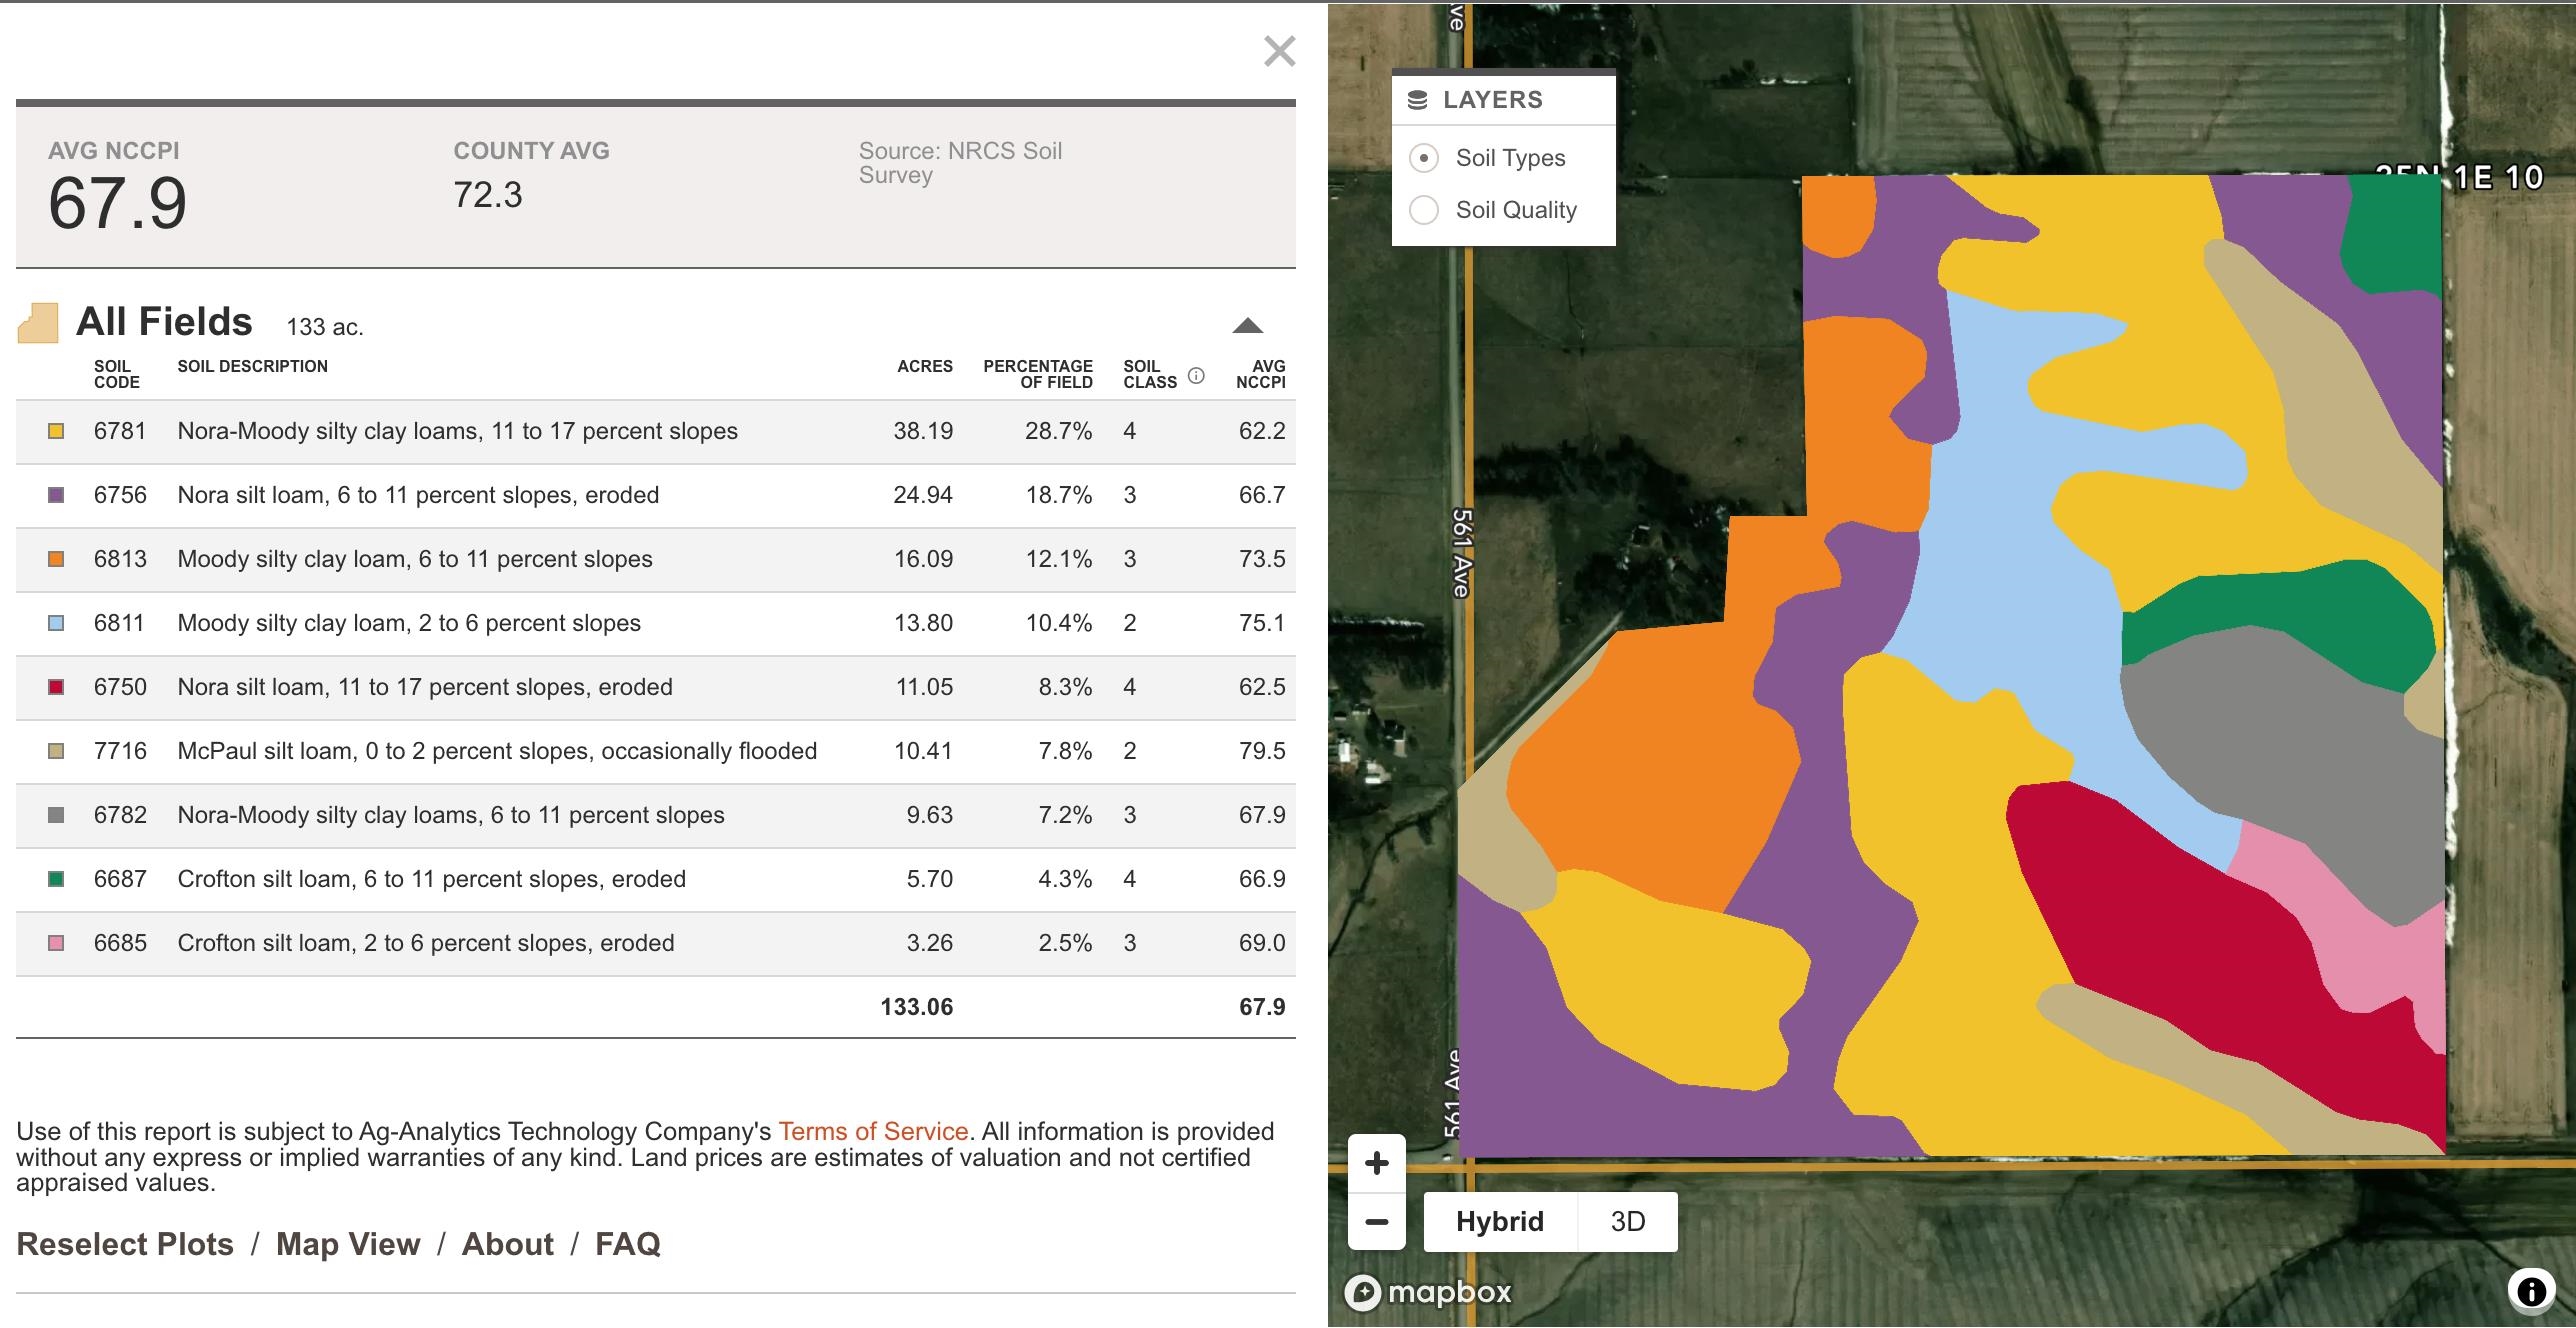2576x1328 pixels.
Task: Click the Soil Class info icon
Action: [x=1196, y=376]
